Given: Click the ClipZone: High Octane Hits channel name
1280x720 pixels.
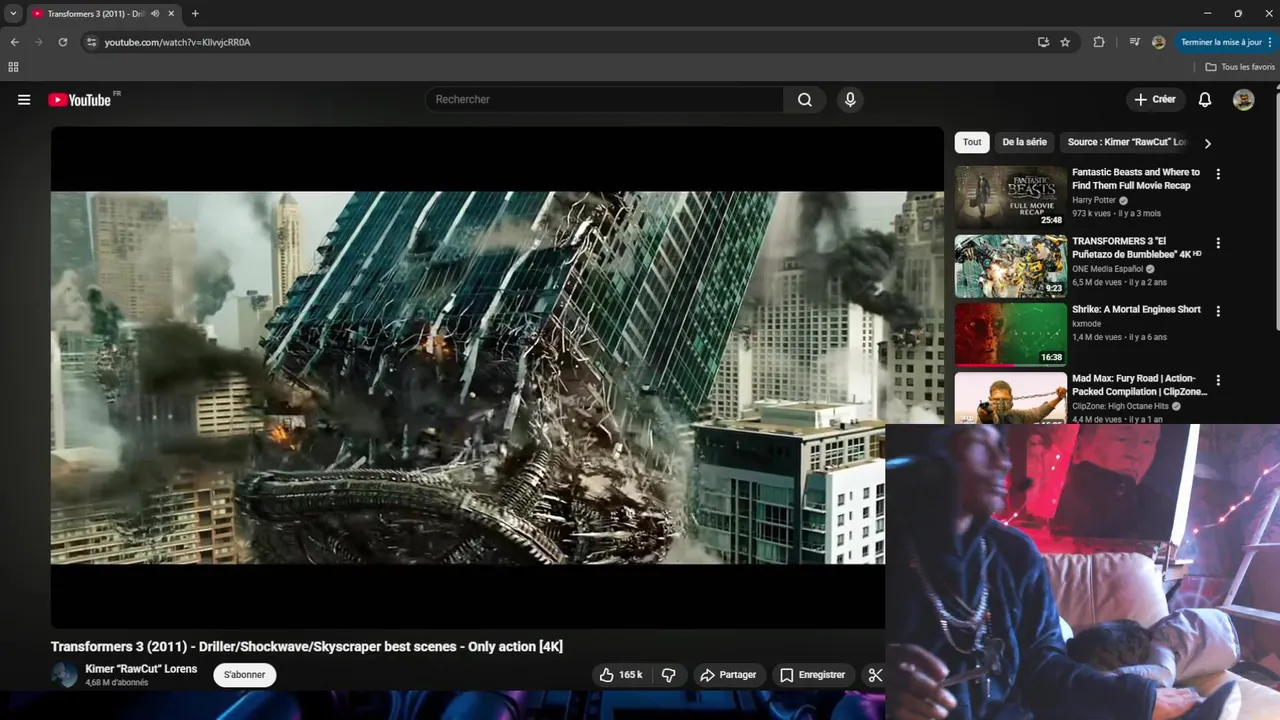Looking at the screenshot, I should [x=1120, y=406].
